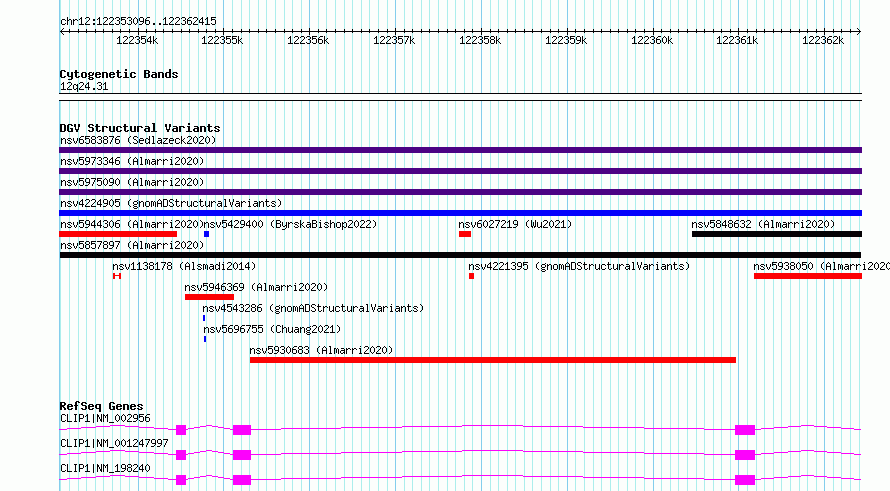Viewport: 890px width, 491px height.
Task: Select nsv4221395 (gnomADStructuralVariants) label
Action: click(579, 266)
